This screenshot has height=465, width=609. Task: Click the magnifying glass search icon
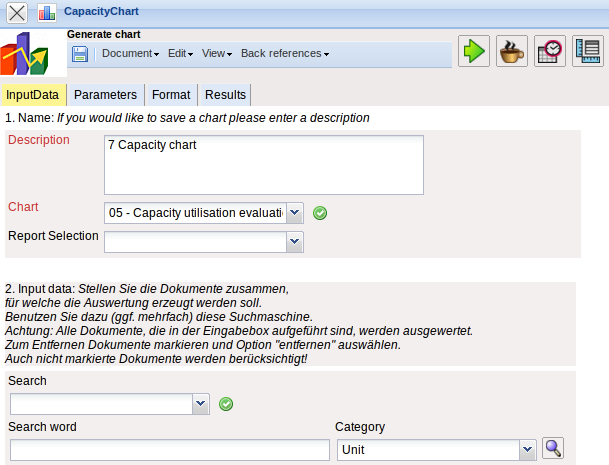click(x=553, y=450)
